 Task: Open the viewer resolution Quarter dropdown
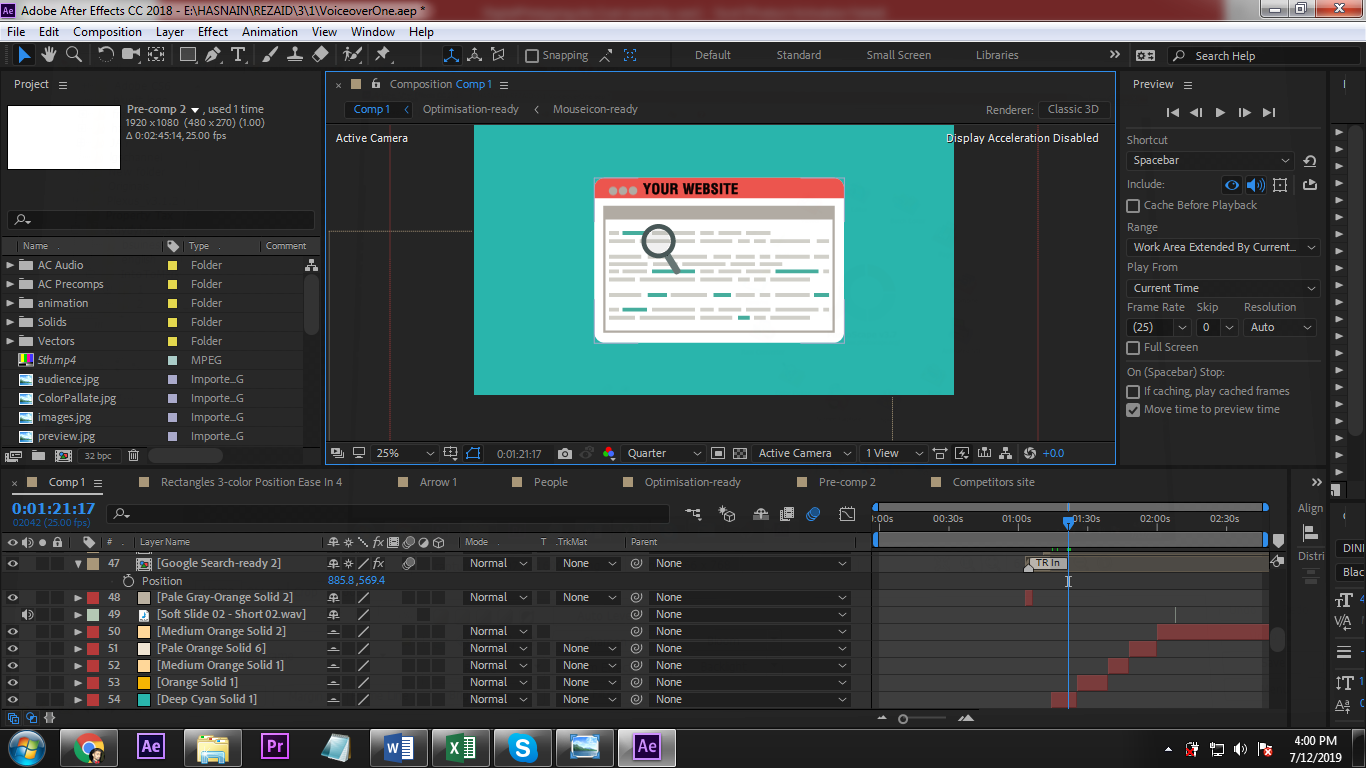pyautogui.click(x=664, y=453)
